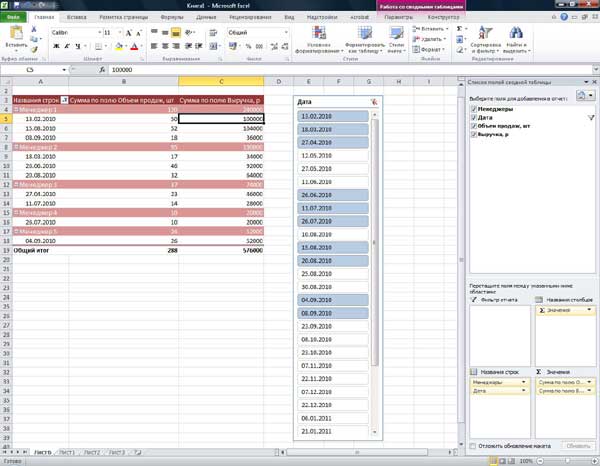Click the font color red swatch

pyautogui.click(x=134, y=47)
